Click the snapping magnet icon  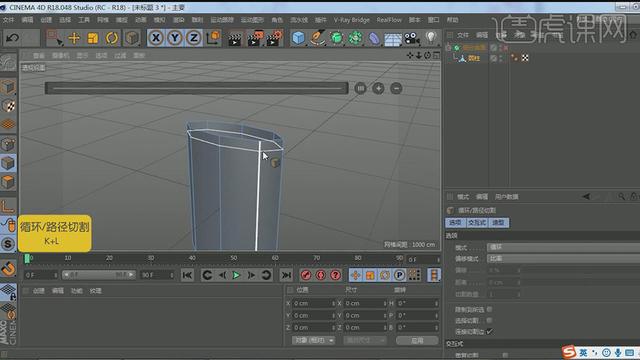tap(9, 269)
